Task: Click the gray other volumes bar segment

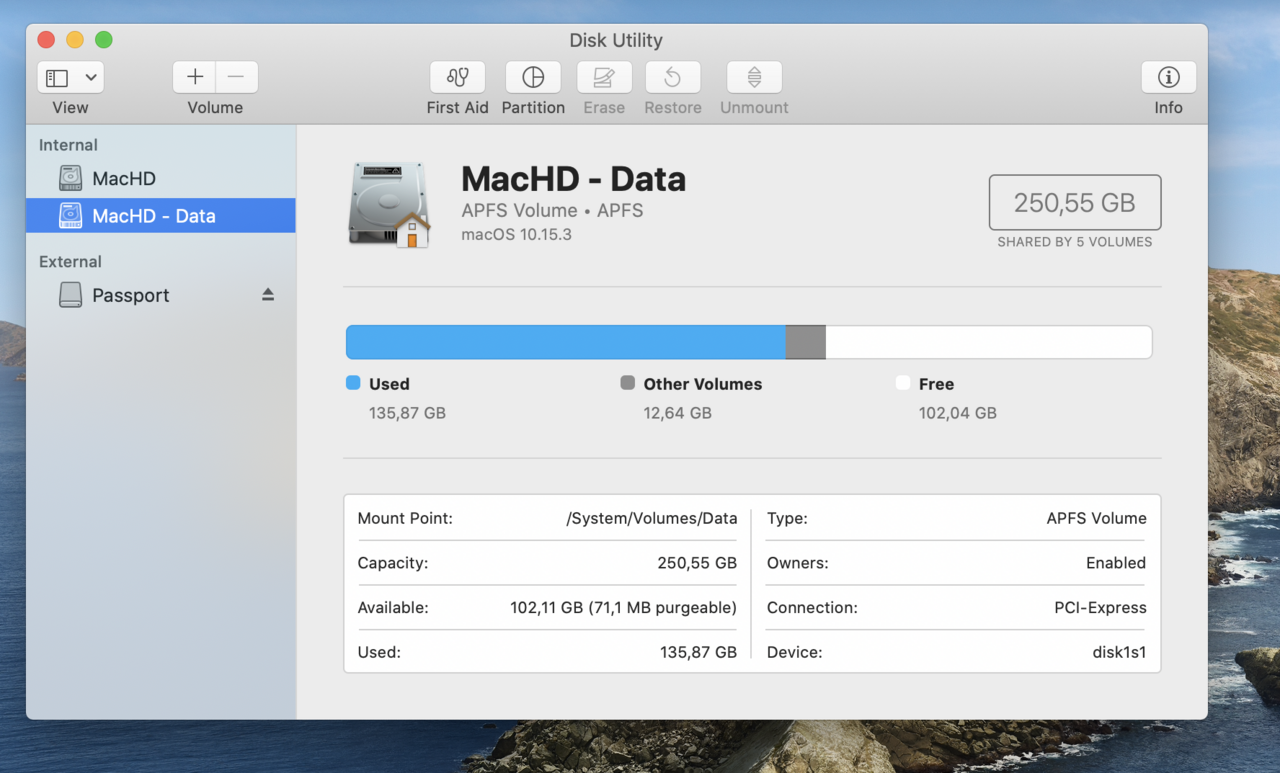Action: [x=806, y=342]
